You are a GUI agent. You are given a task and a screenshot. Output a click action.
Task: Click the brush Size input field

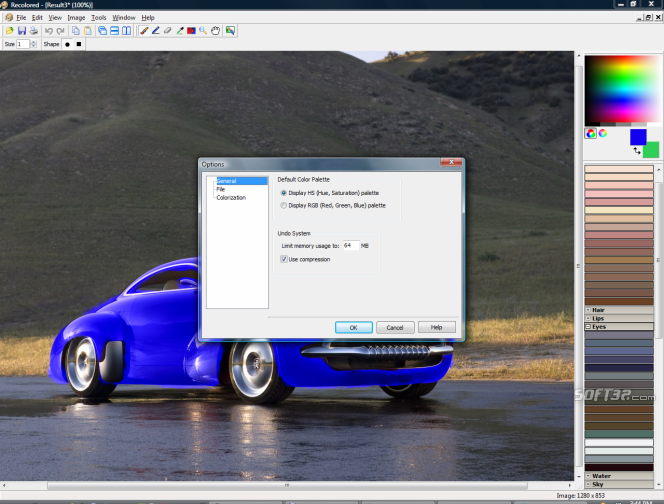pyautogui.click(x=23, y=44)
